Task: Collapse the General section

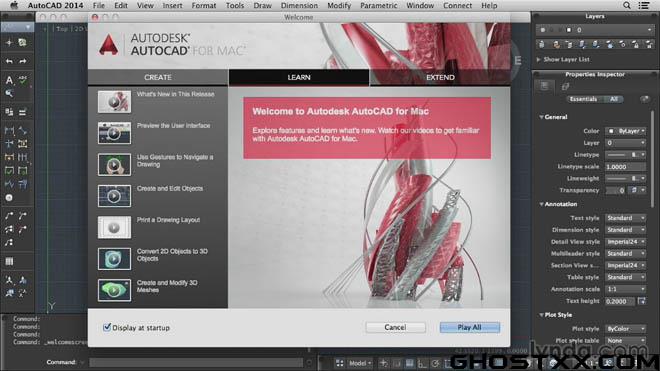Action: pos(541,117)
